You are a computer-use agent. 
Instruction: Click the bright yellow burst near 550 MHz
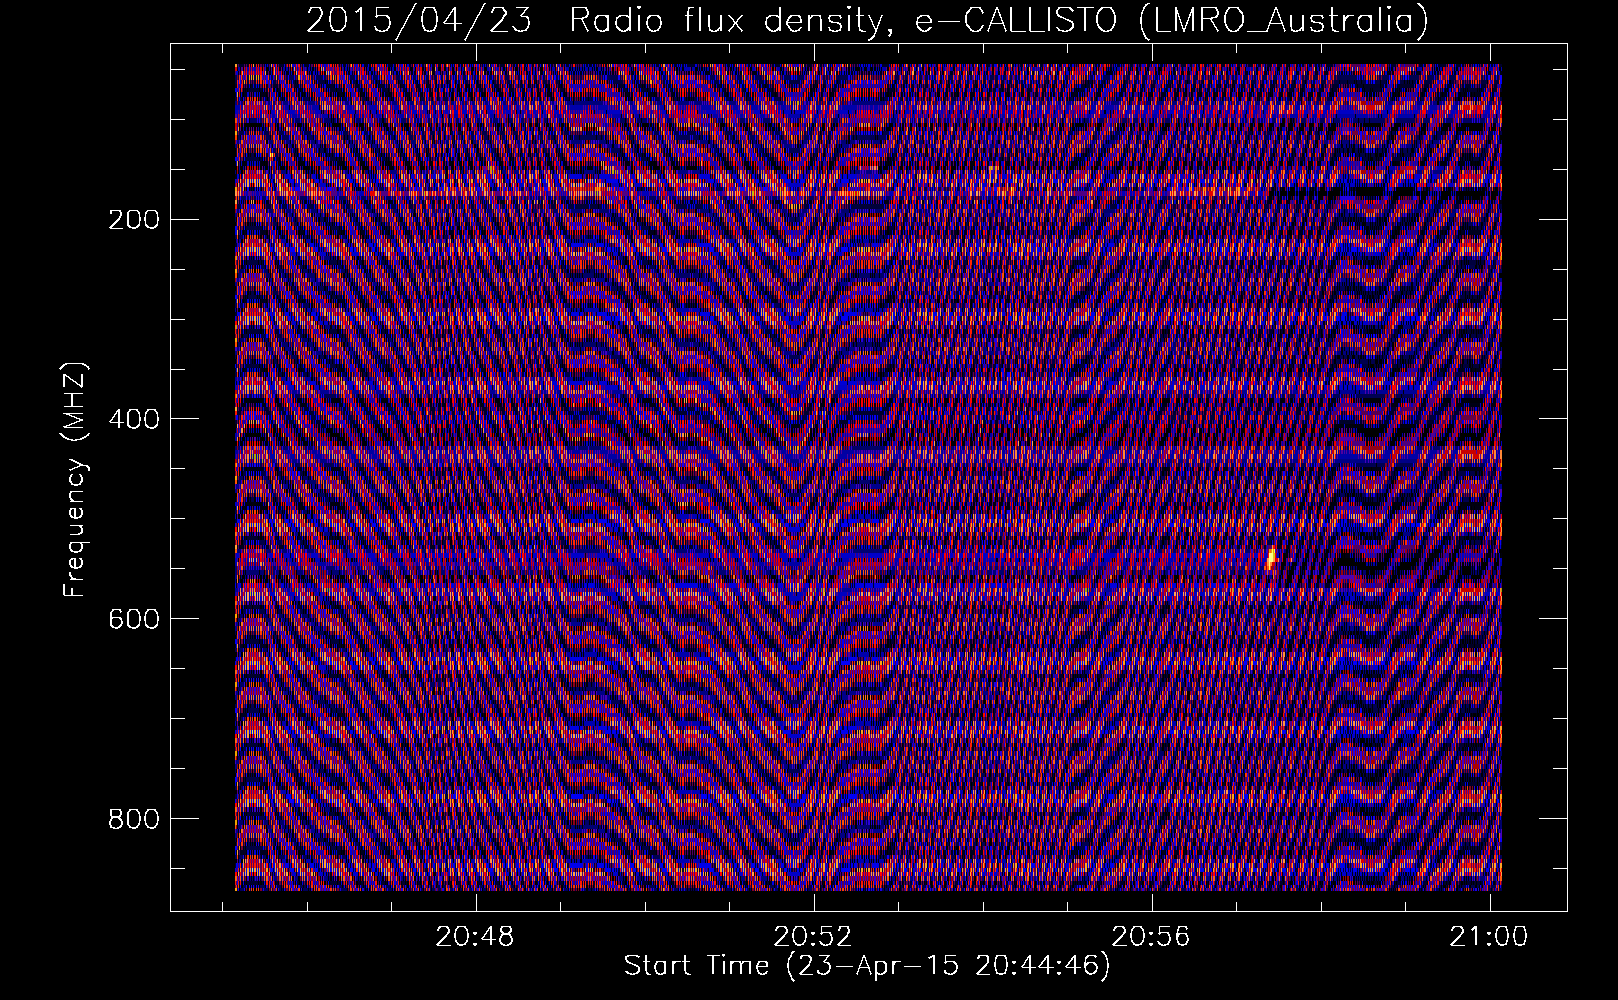(1271, 558)
